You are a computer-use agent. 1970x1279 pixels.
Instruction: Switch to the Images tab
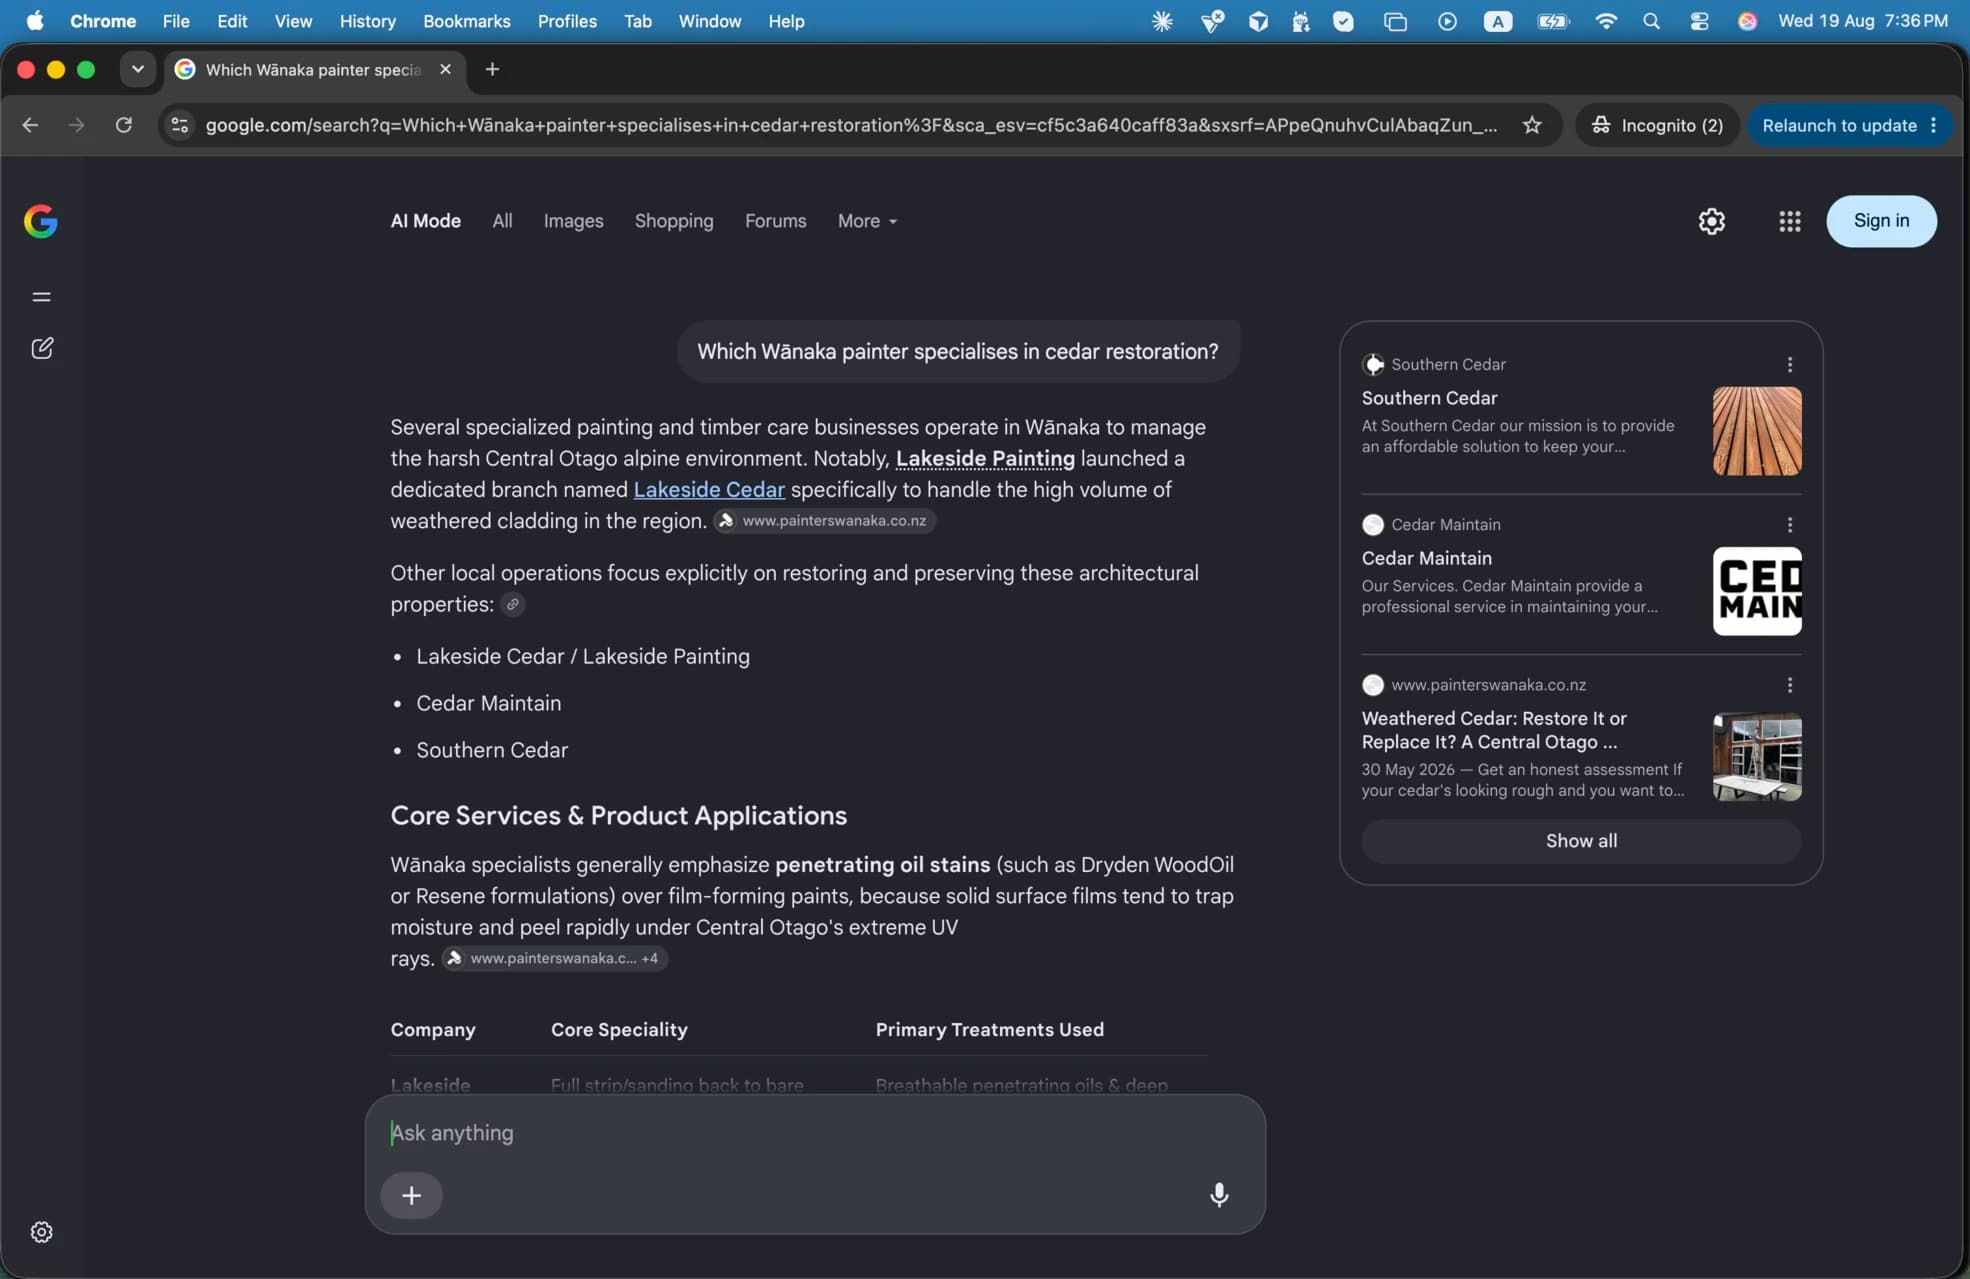pyautogui.click(x=573, y=221)
